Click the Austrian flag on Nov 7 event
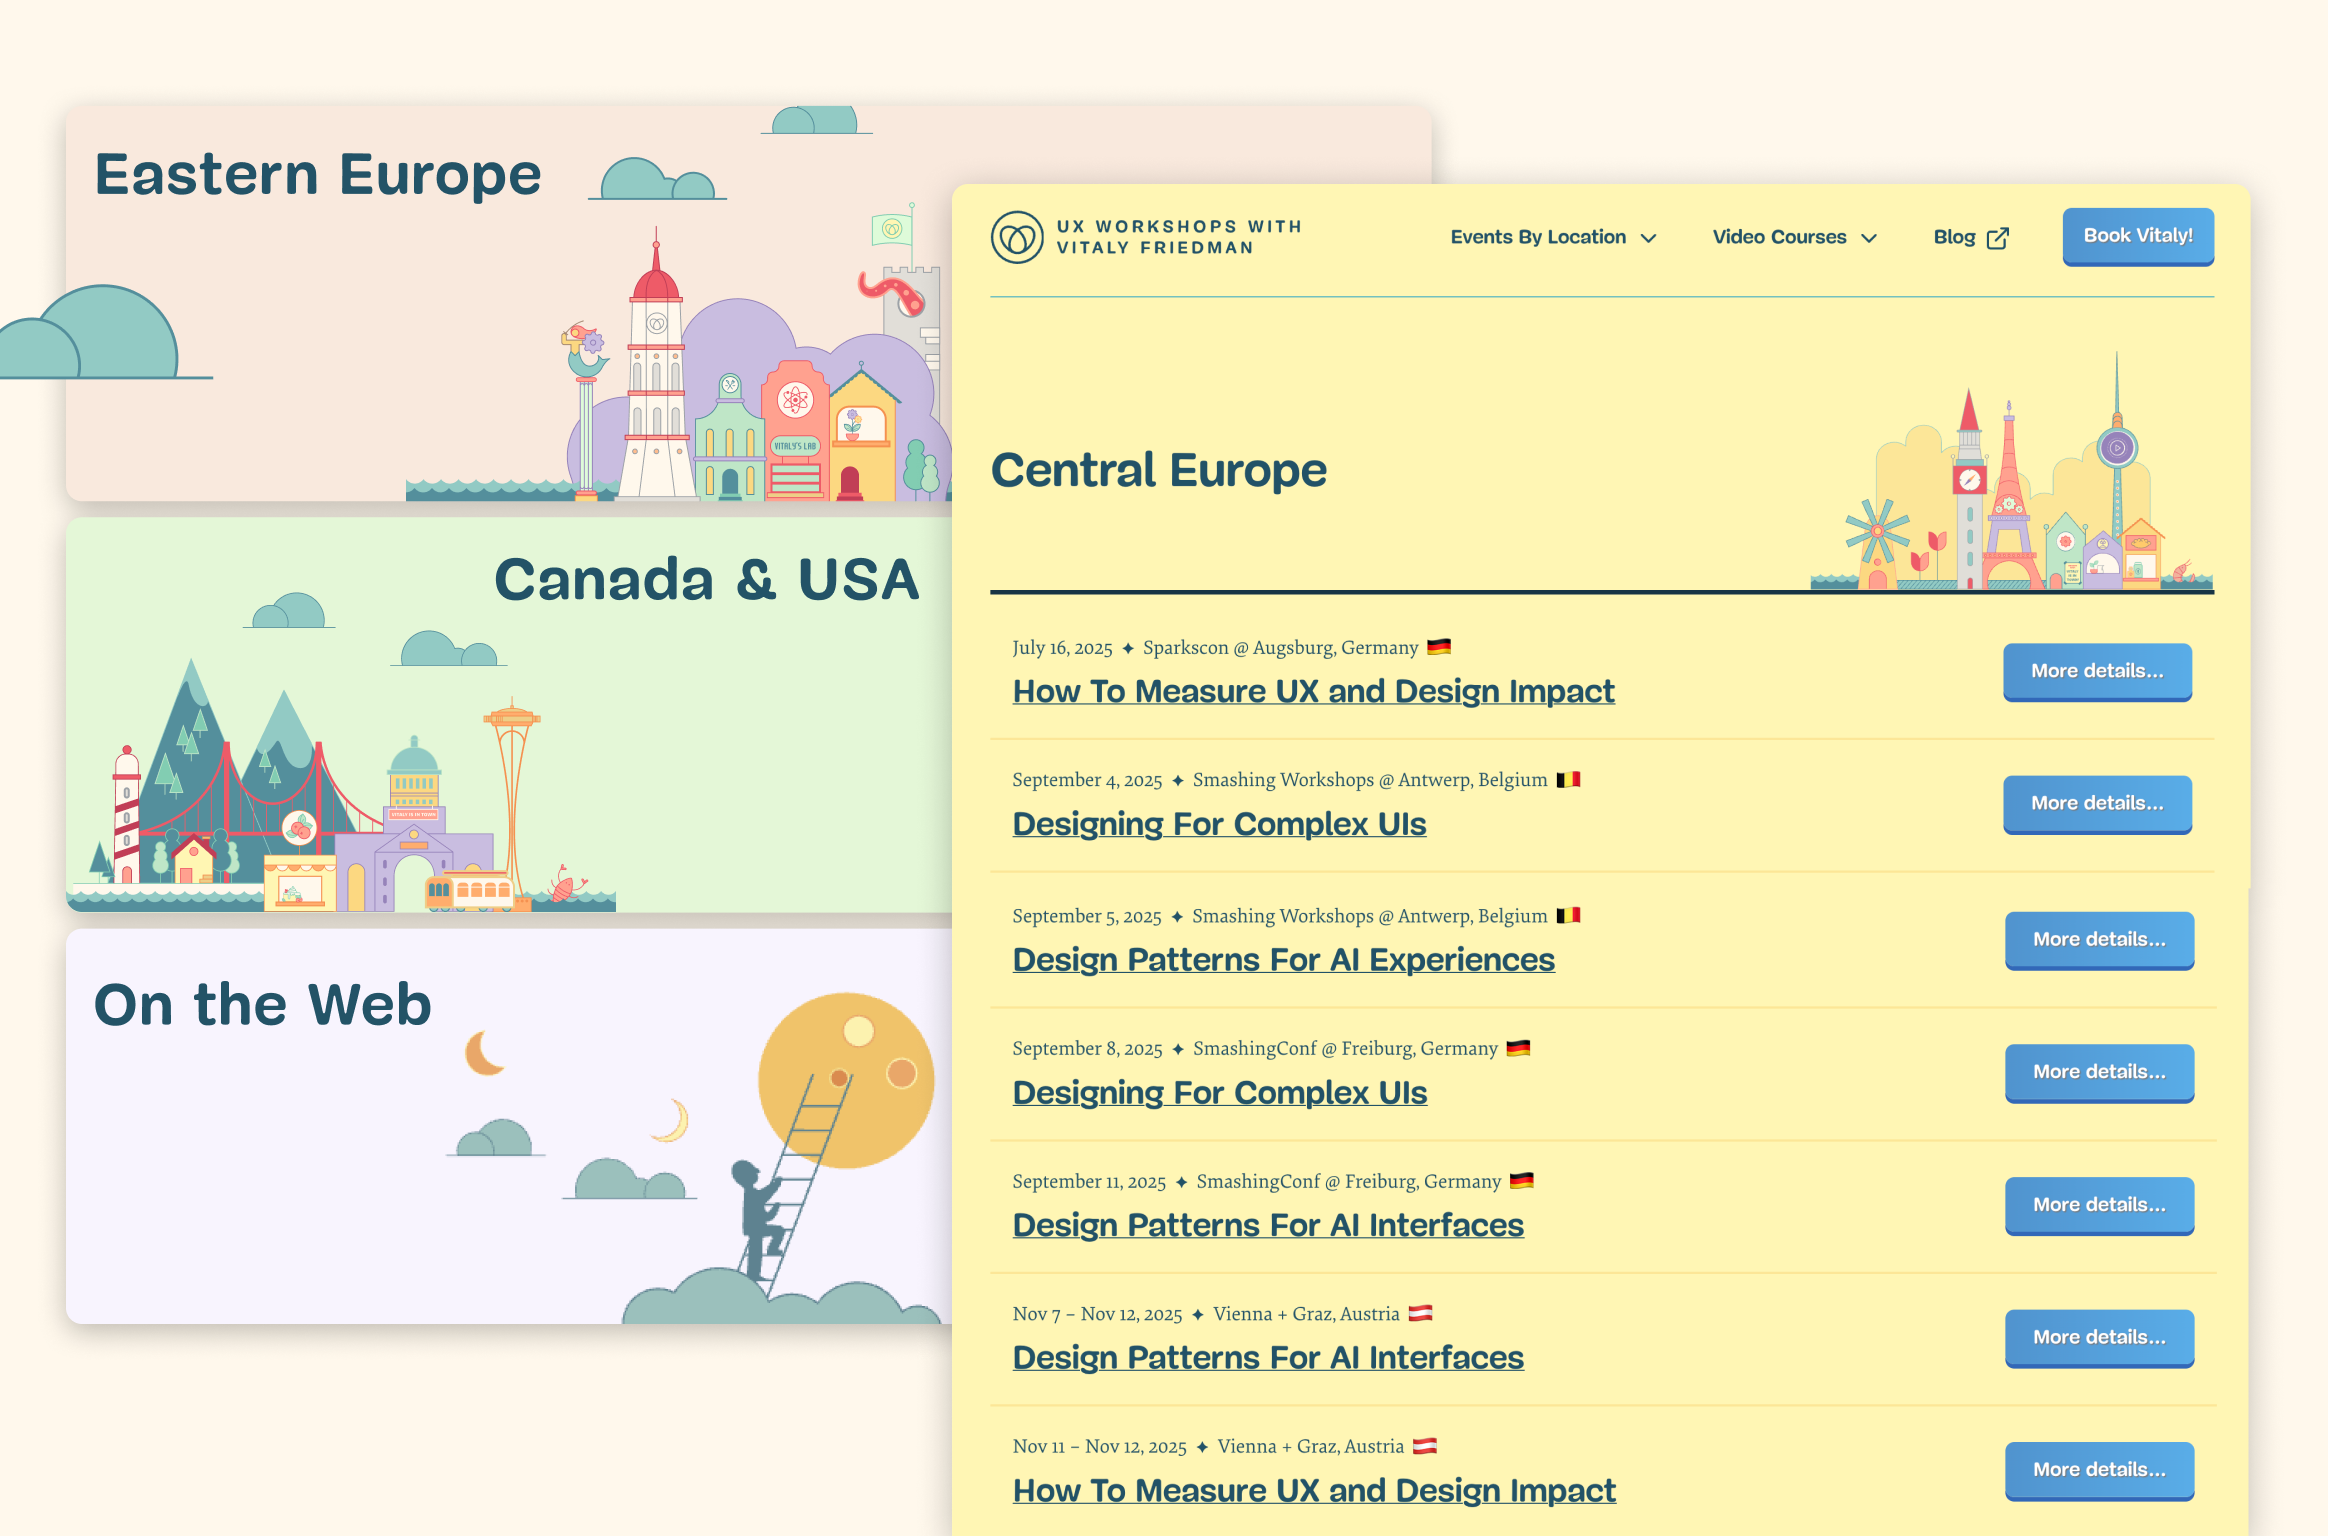 pos(1420,1313)
